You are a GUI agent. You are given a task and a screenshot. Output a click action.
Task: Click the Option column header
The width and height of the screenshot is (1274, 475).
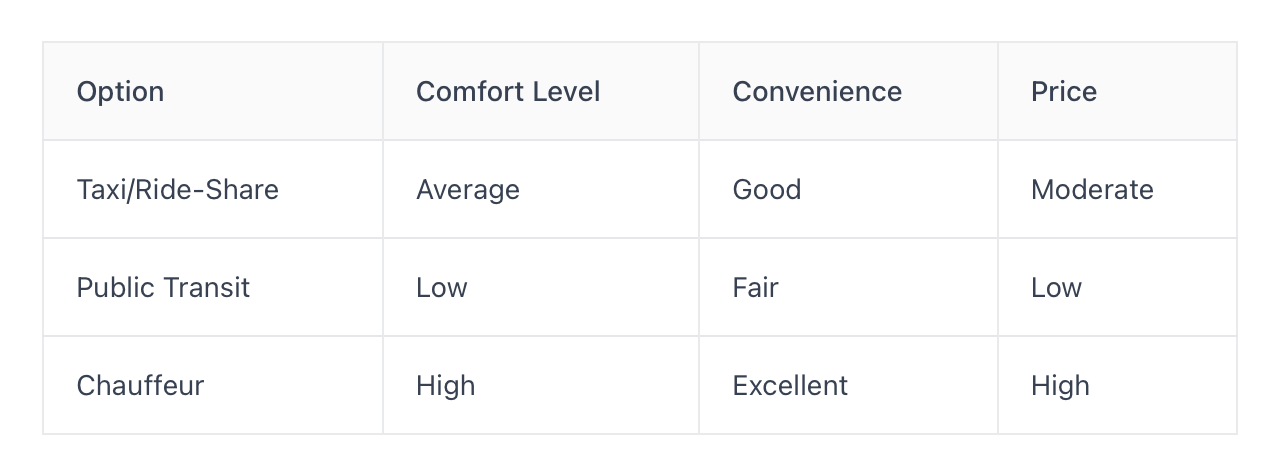[x=120, y=92]
